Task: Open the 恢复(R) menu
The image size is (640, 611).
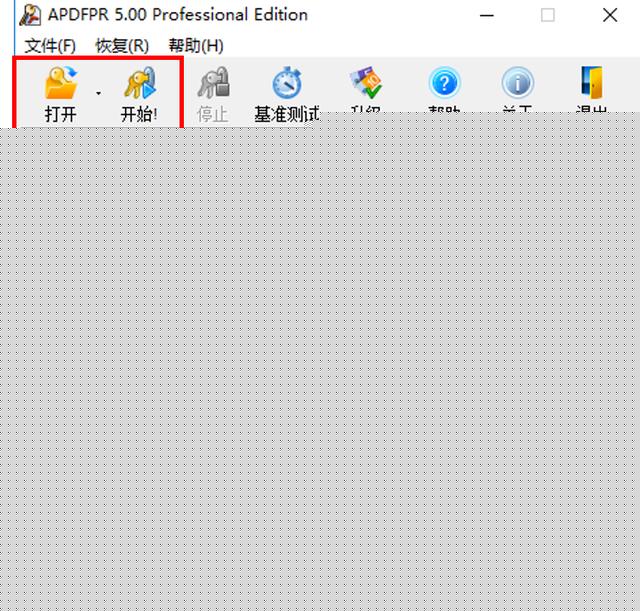Action: tap(122, 46)
